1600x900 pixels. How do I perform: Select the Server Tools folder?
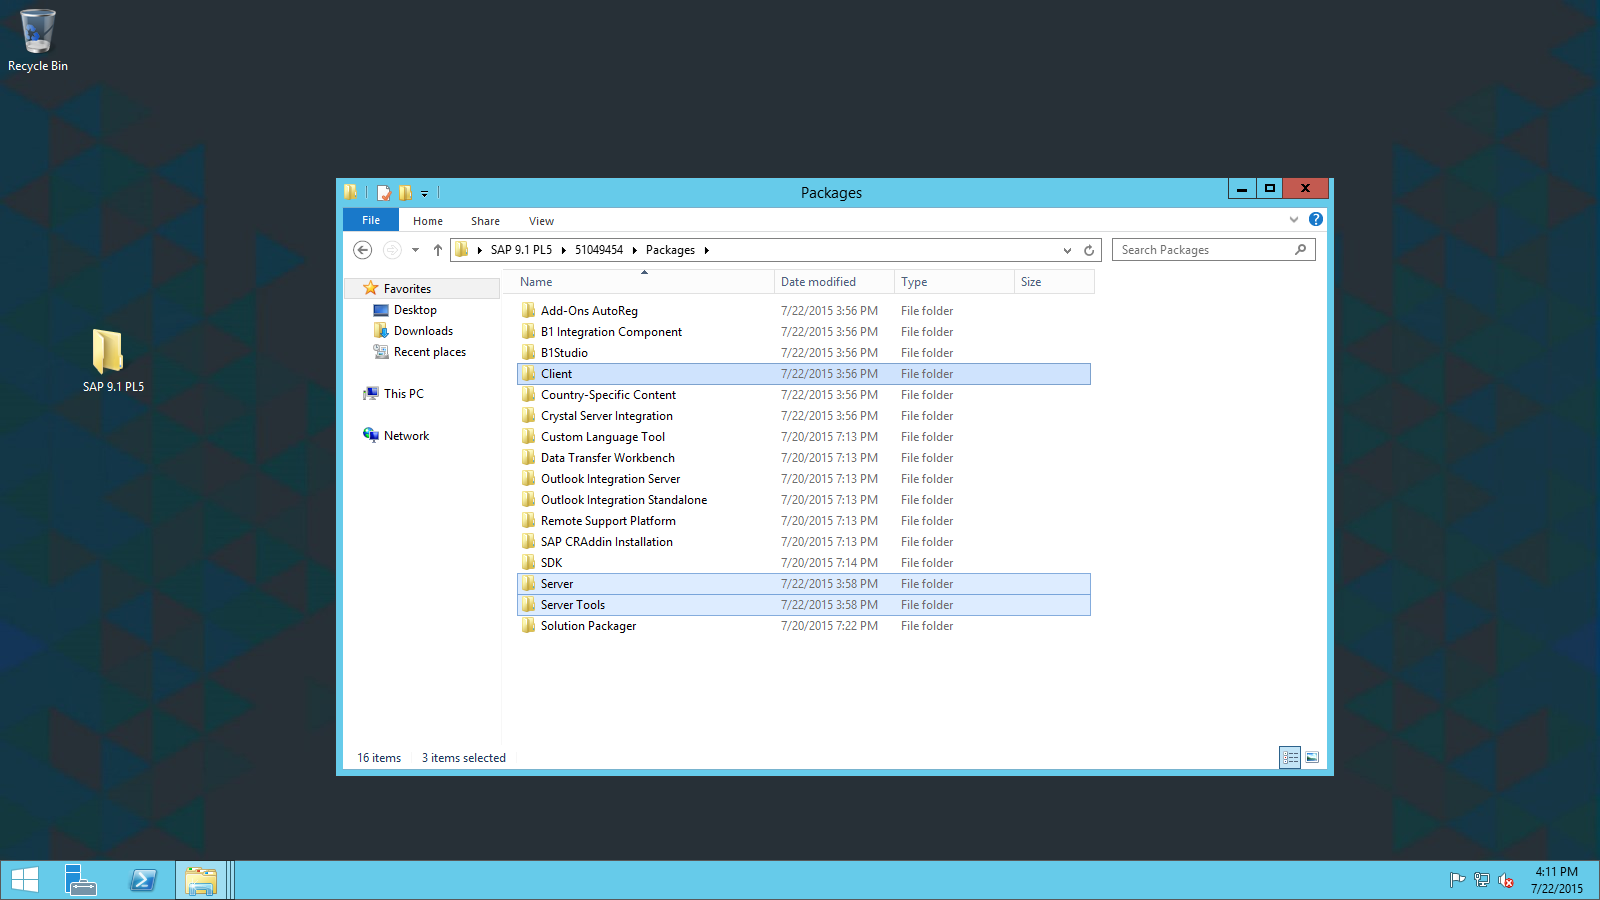[804, 605]
